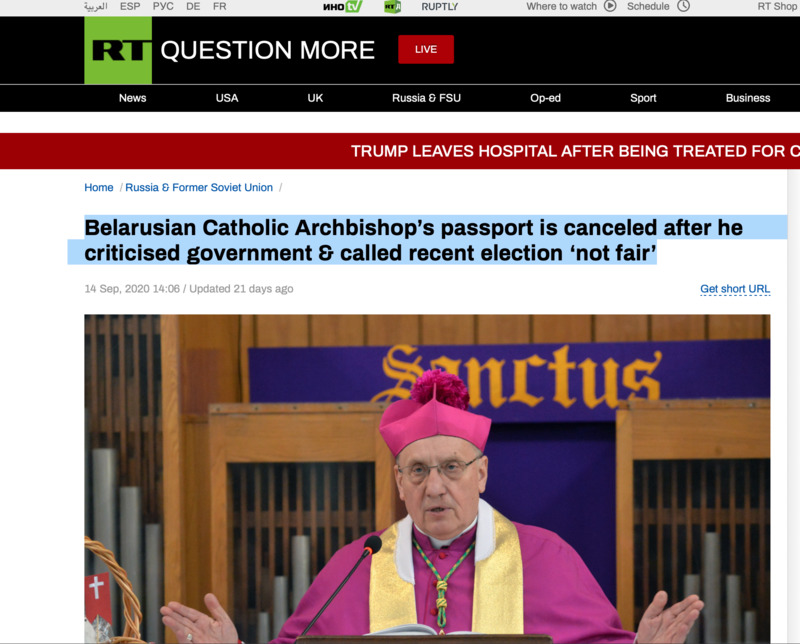Open the LIVE broadcast button
Screen dimensions: 800x644
[x=426, y=49]
